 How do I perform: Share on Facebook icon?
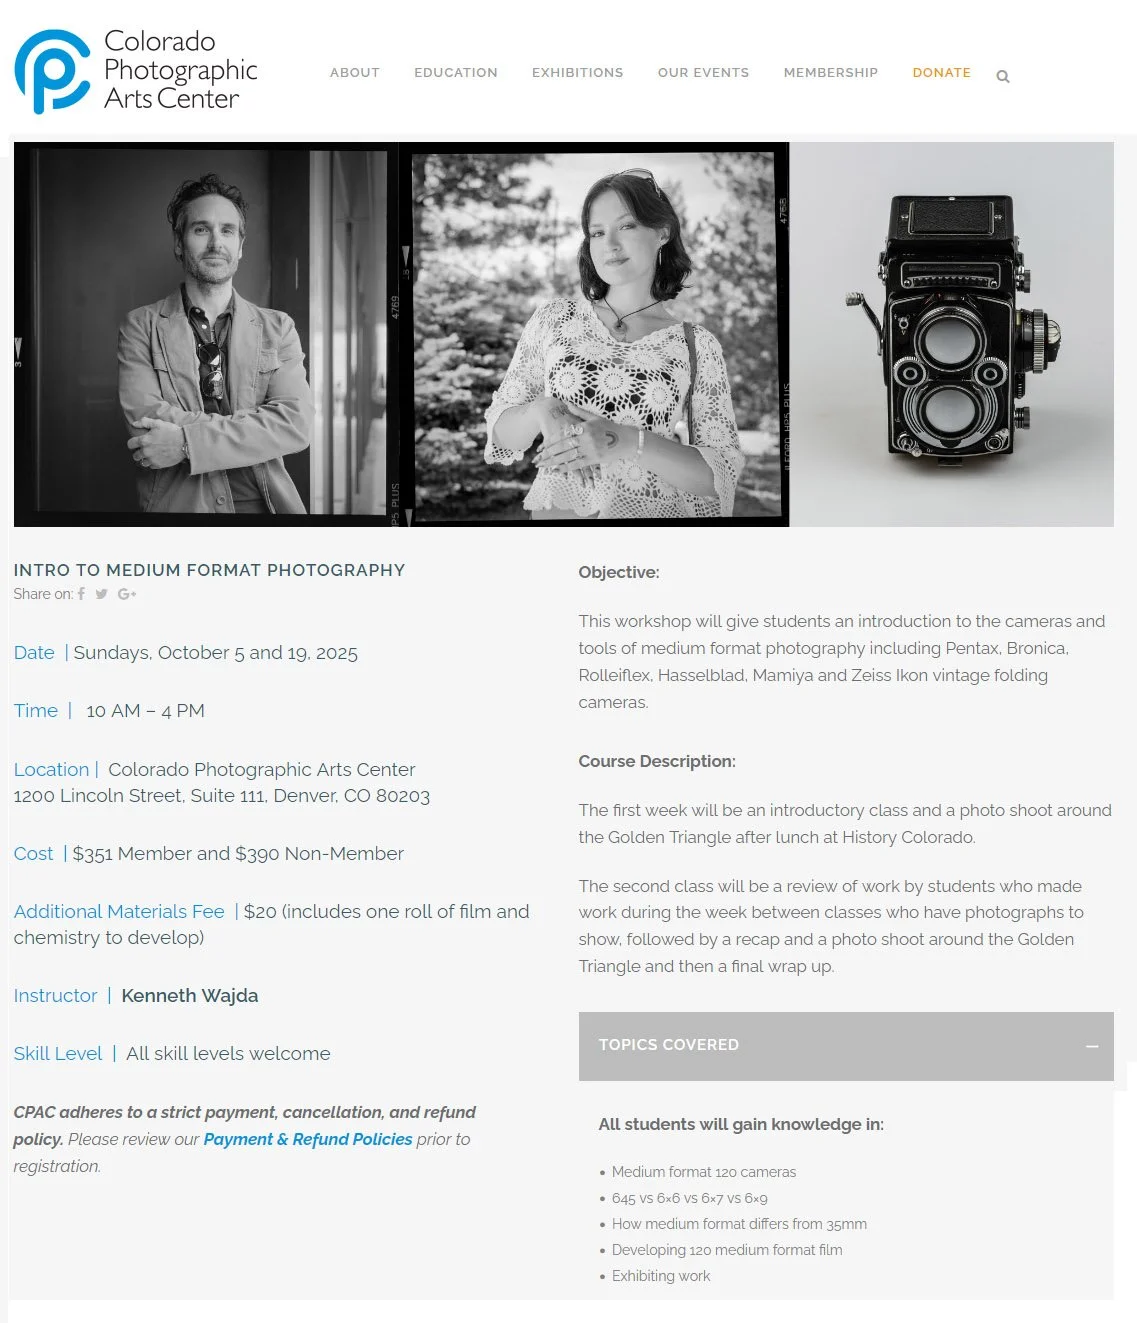[81, 594]
